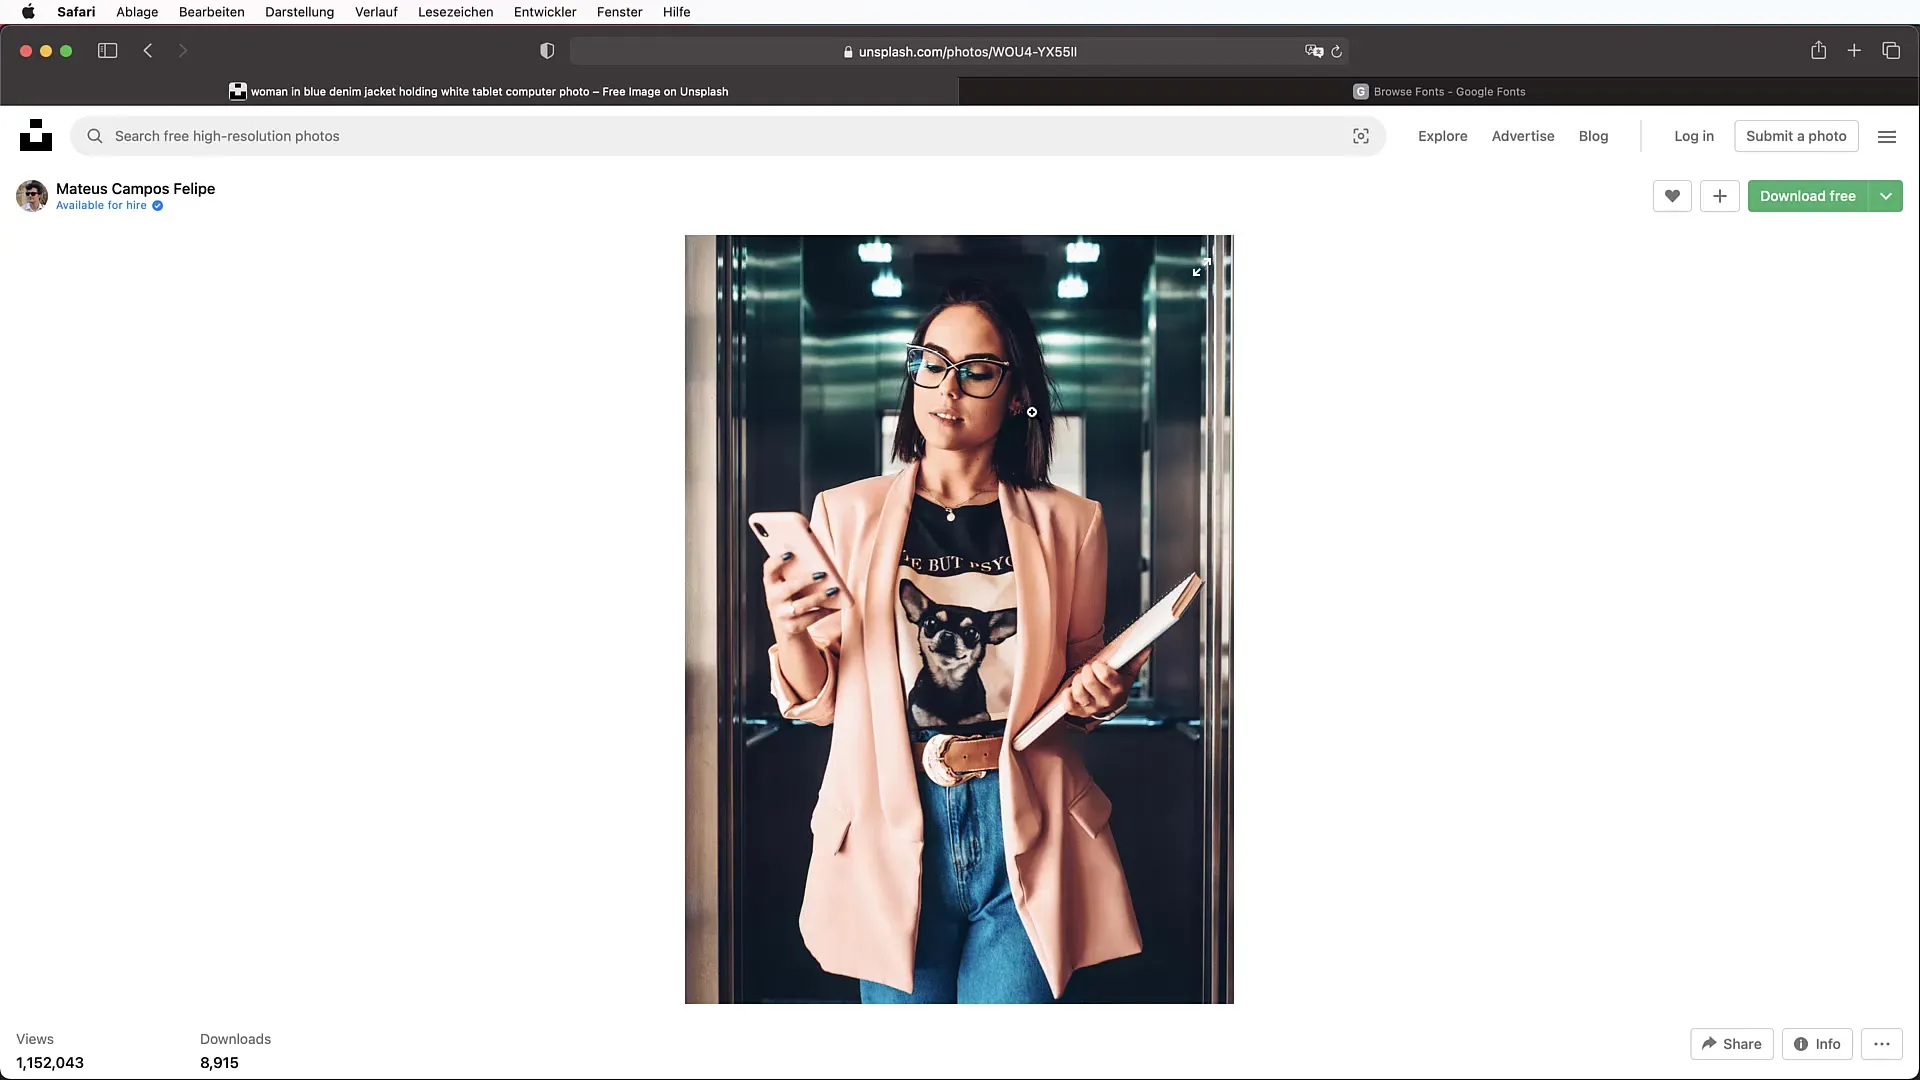Viewport: 1920px width, 1080px height.
Task: Open the hamburger menu icon
Action: 1887,137
